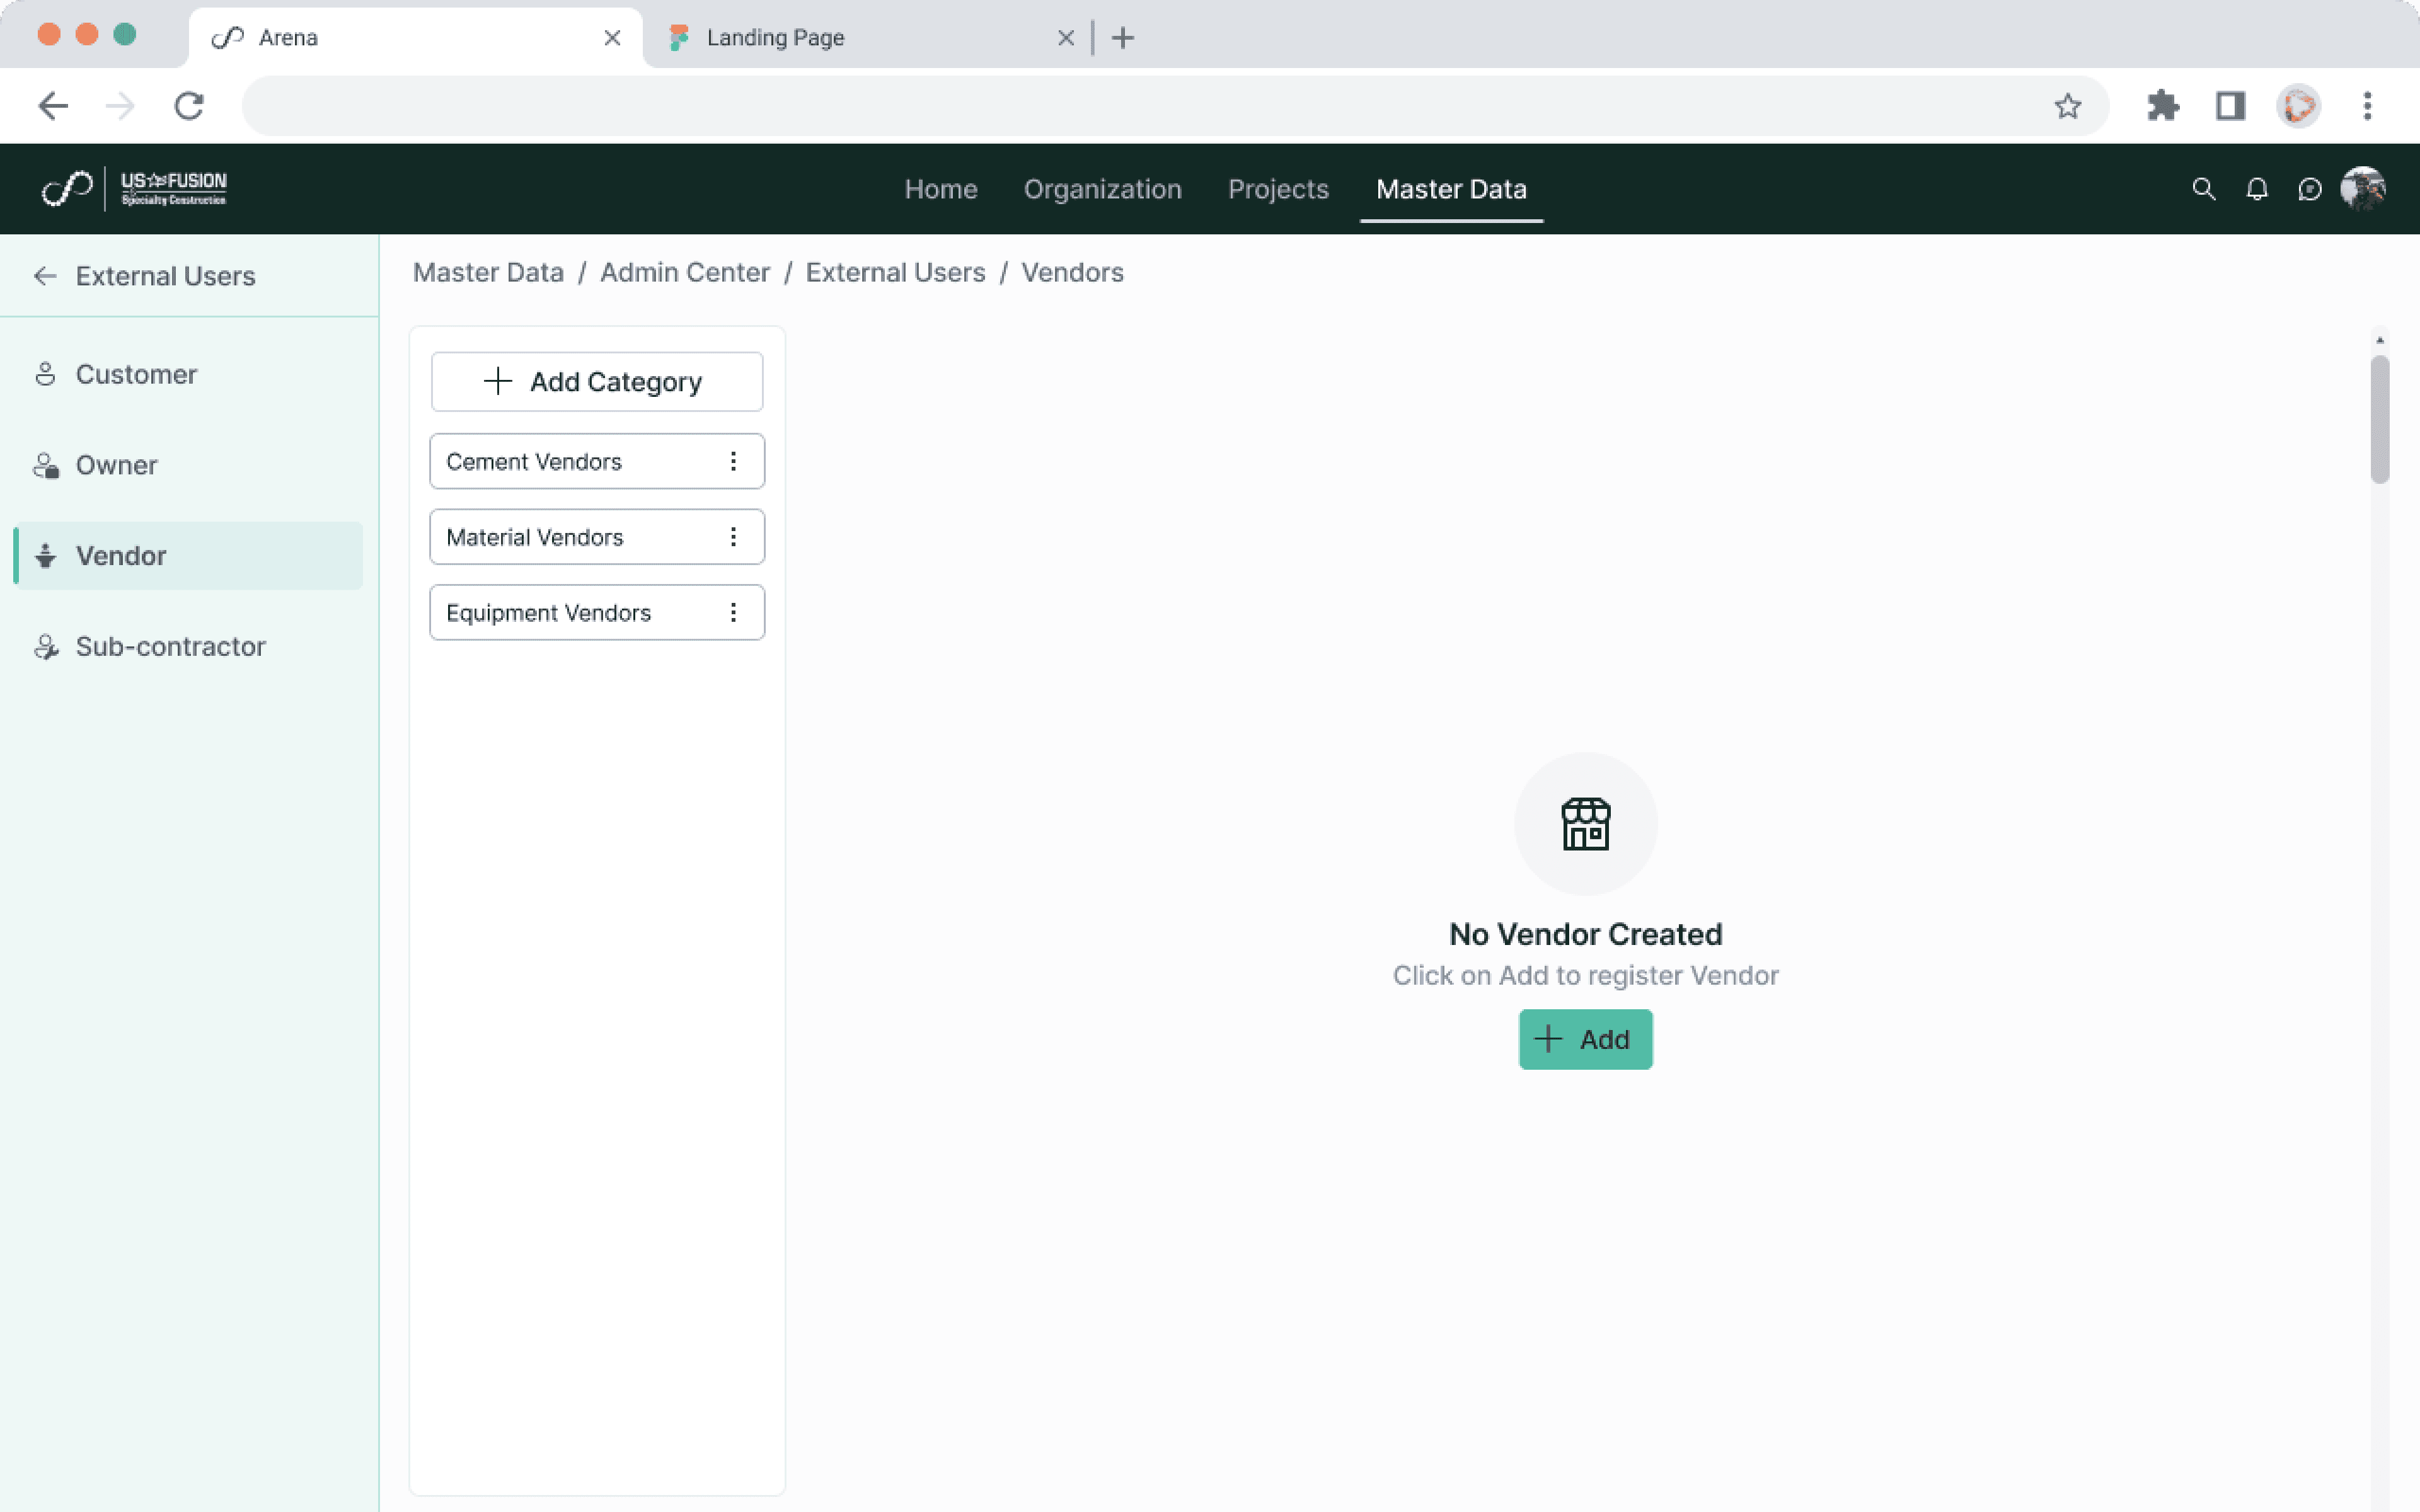Image resolution: width=2420 pixels, height=1512 pixels.
Task: Click the back arrow beside External Users
Action: point(45,276)
